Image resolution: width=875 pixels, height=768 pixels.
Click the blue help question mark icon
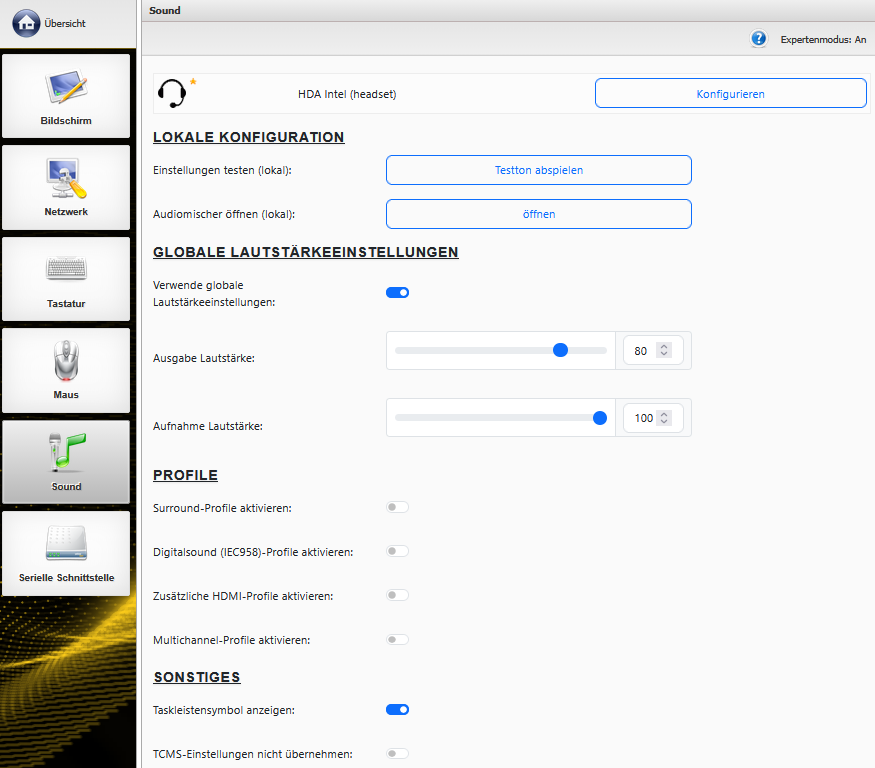click(x=759, y=39)
